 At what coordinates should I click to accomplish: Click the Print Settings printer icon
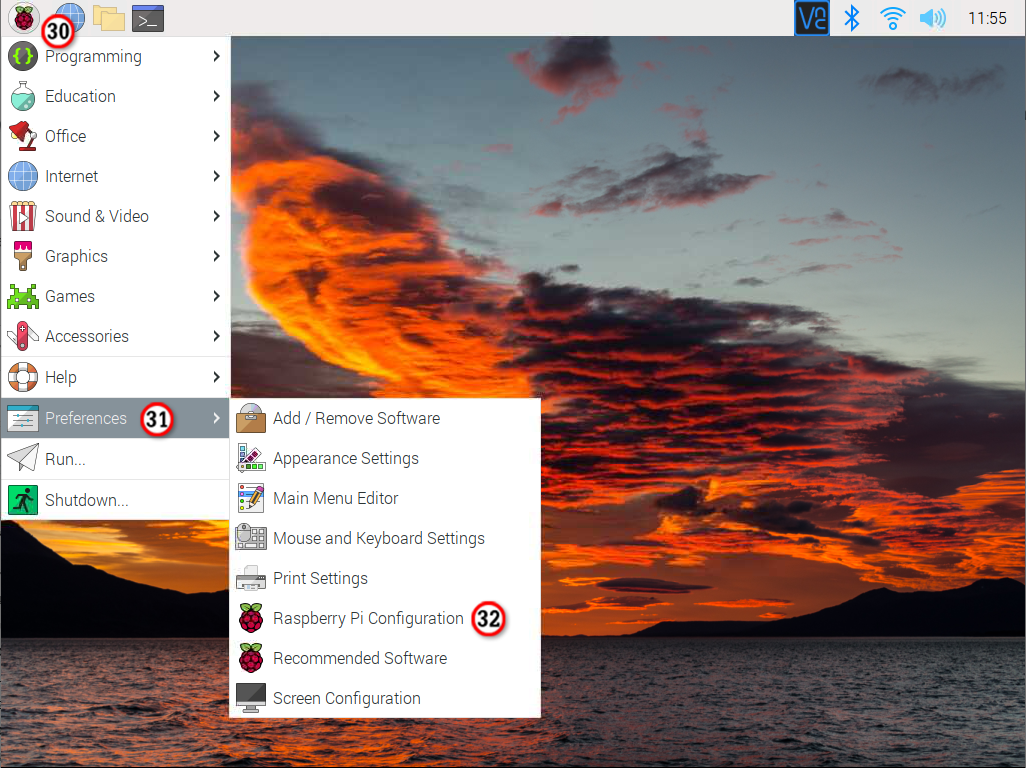[251, 578]
